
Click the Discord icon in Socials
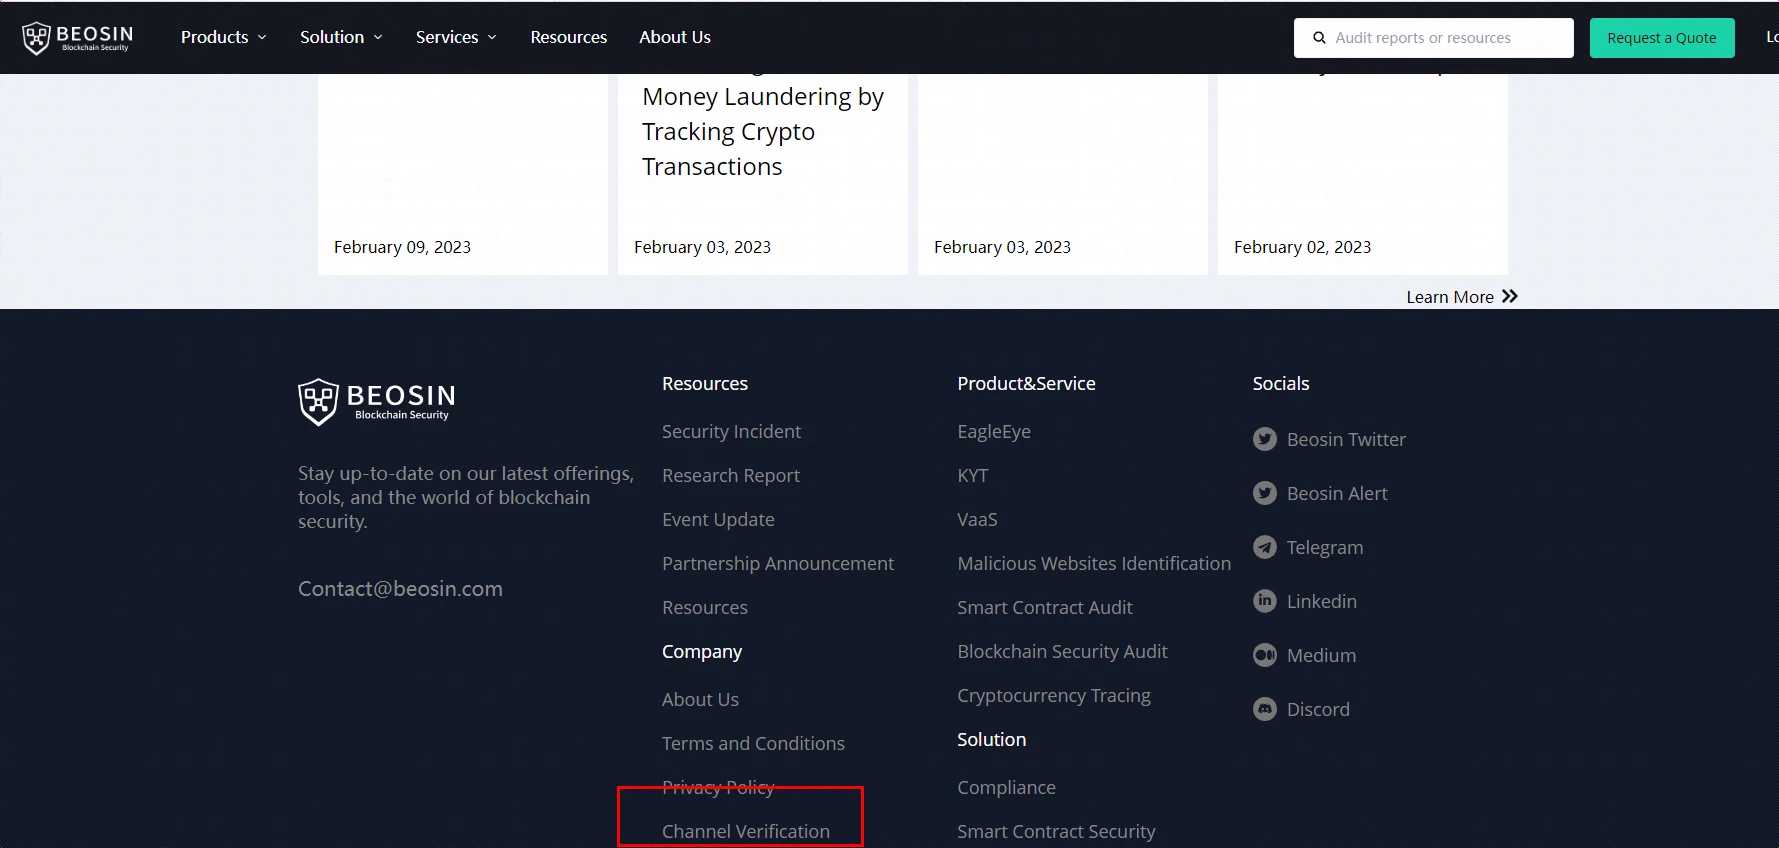(1265, 709)
